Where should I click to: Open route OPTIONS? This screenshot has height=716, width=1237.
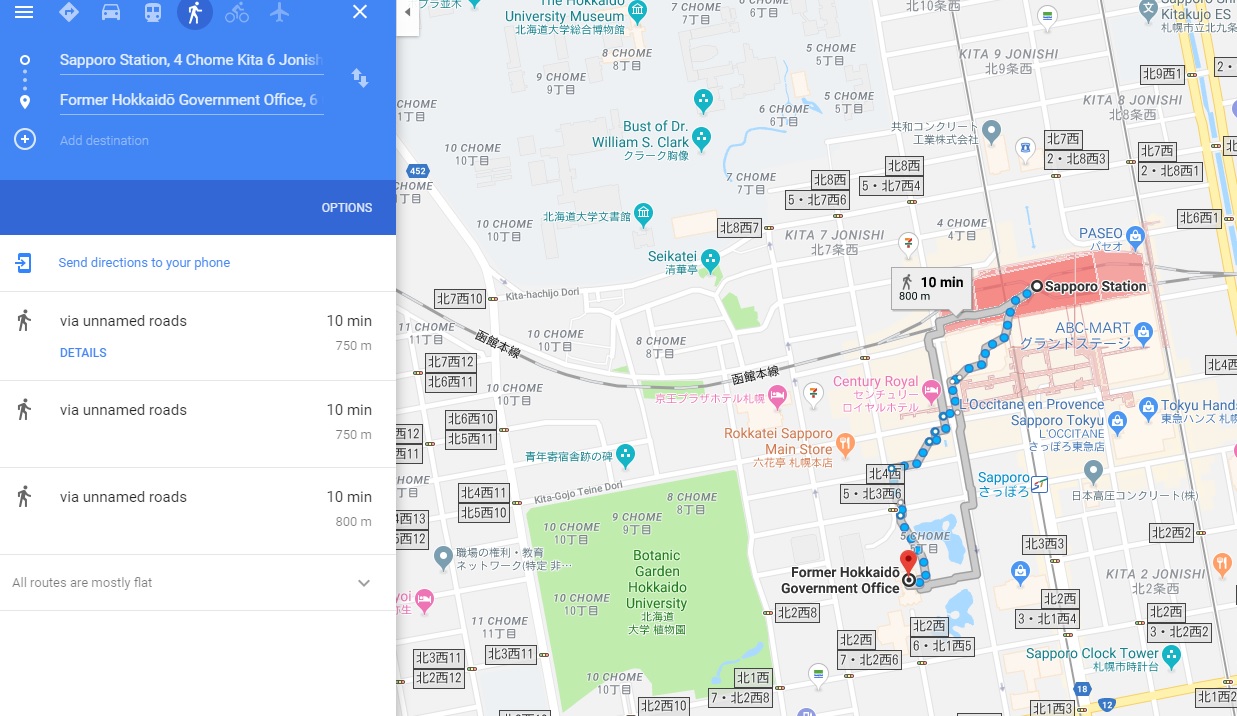(x=347, y=208)
